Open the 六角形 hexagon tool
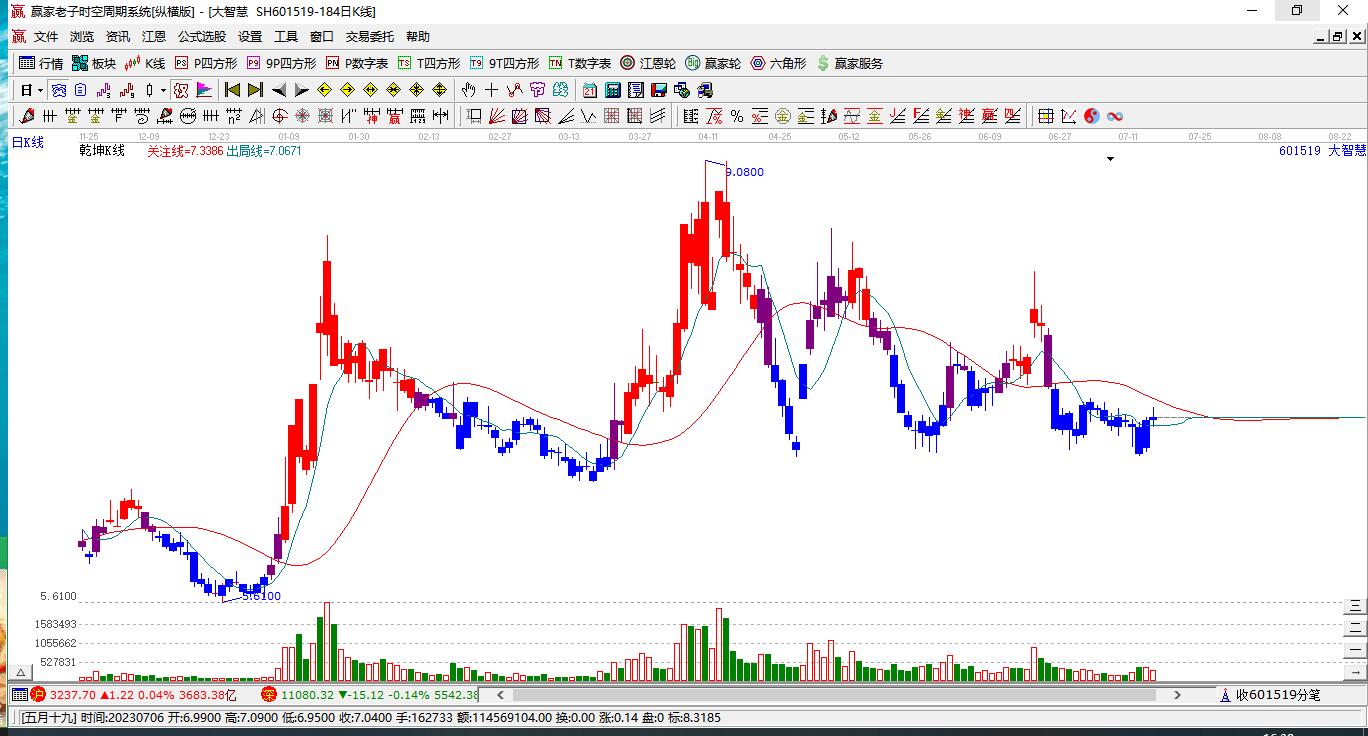 pos(779,63)
